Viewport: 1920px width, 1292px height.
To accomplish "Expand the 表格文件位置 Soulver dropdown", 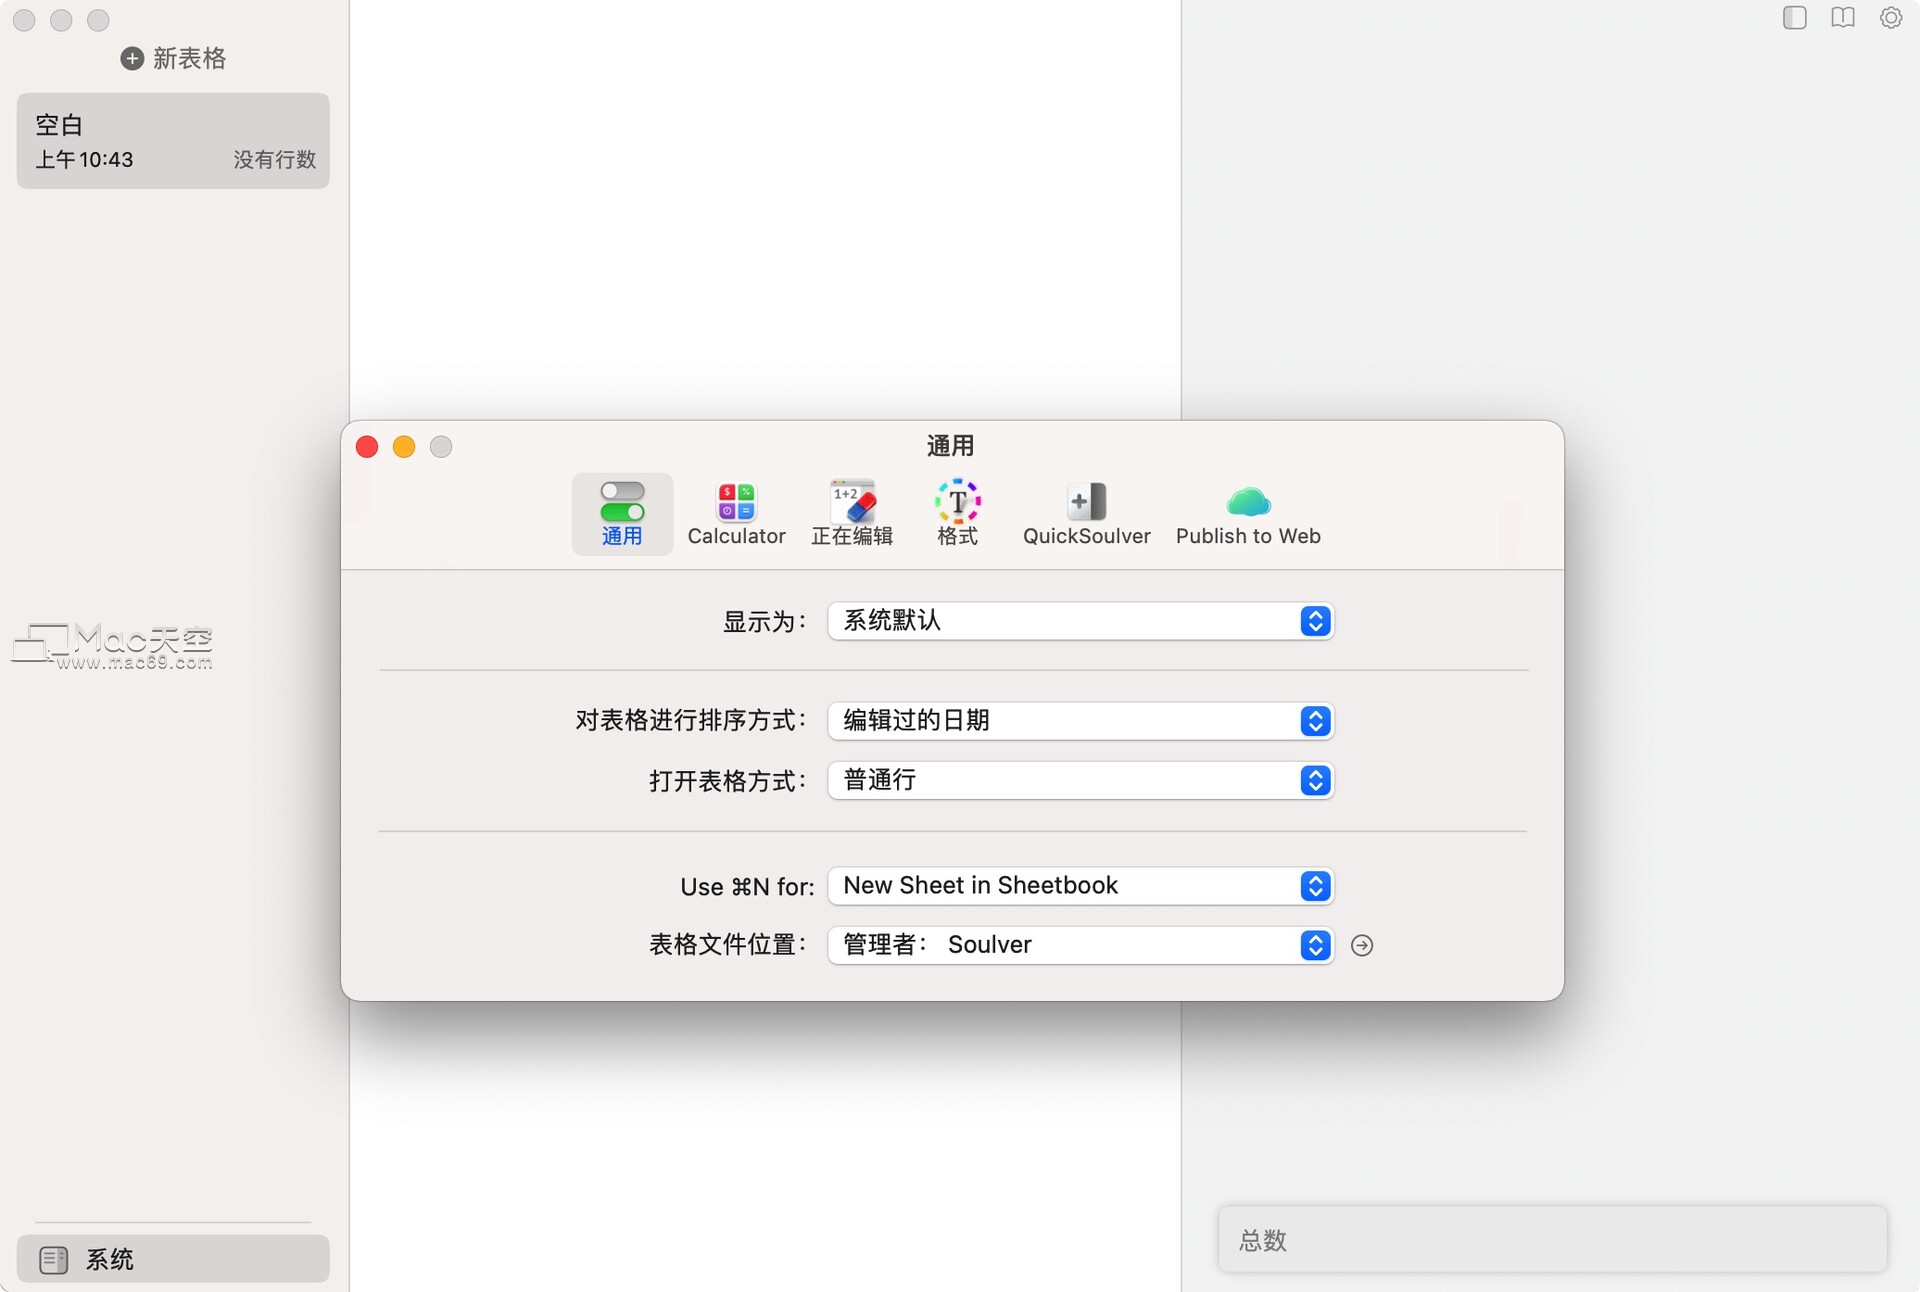I will 1080,945.
